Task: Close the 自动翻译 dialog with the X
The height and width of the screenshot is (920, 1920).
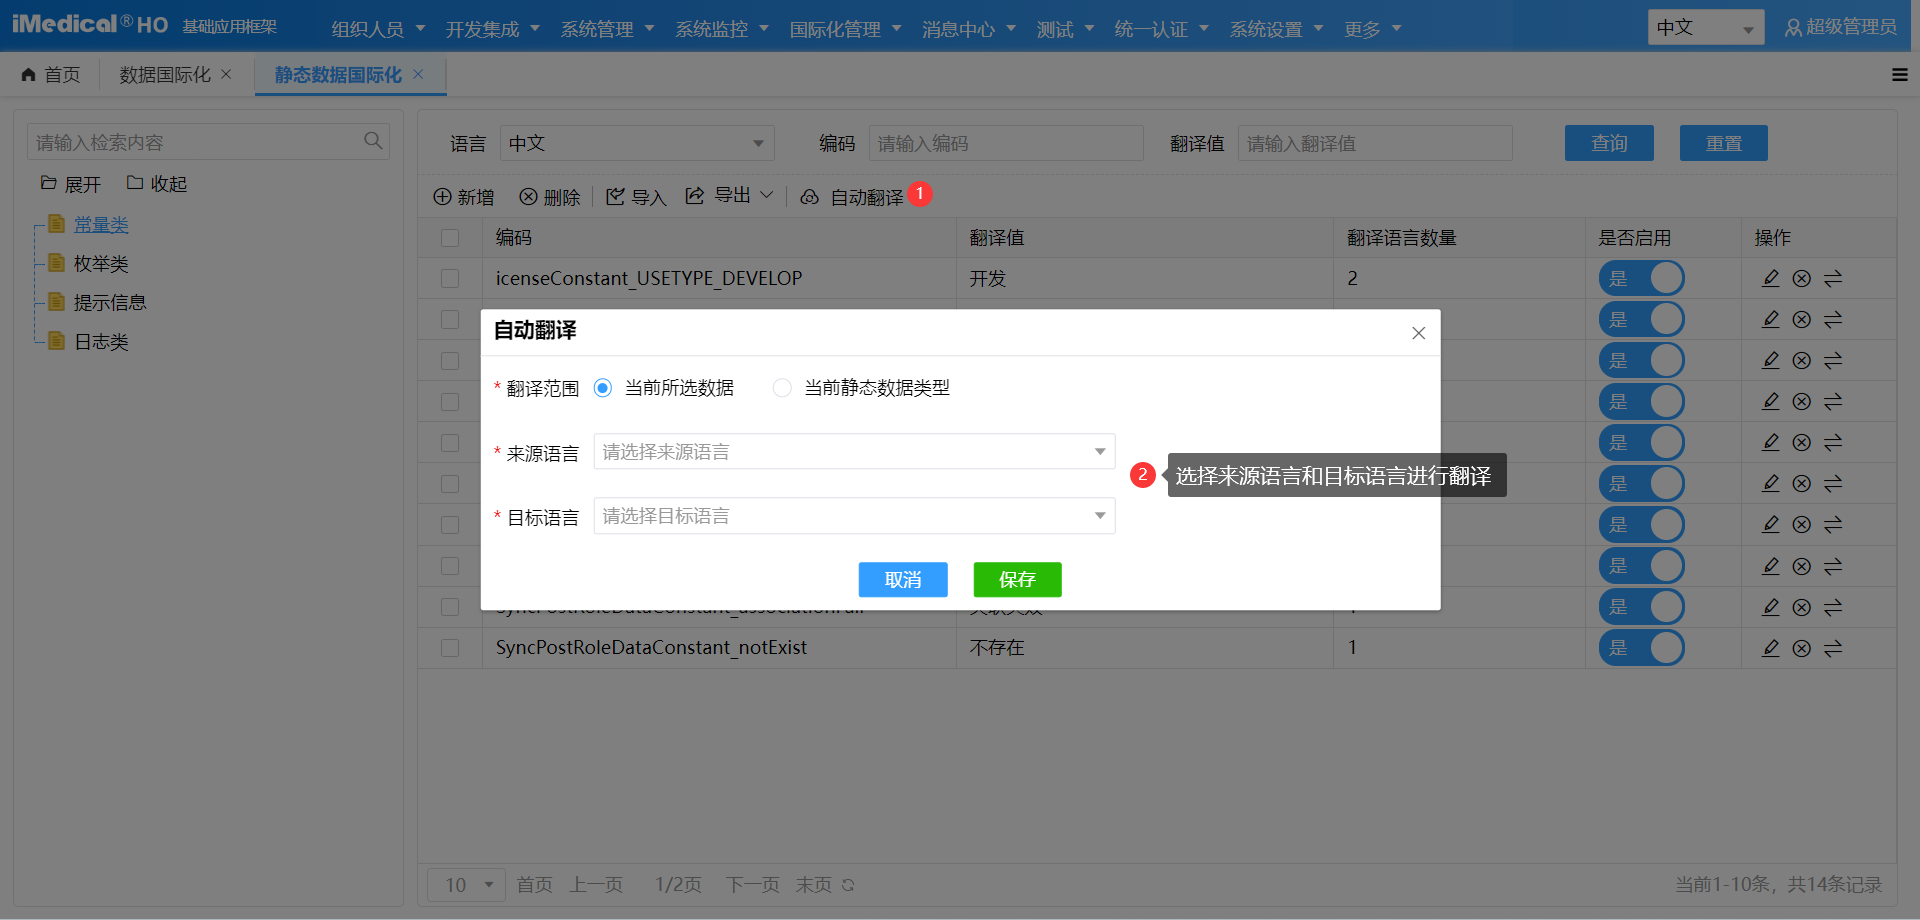Action: pyautogui.click(x=1418, y=333)
